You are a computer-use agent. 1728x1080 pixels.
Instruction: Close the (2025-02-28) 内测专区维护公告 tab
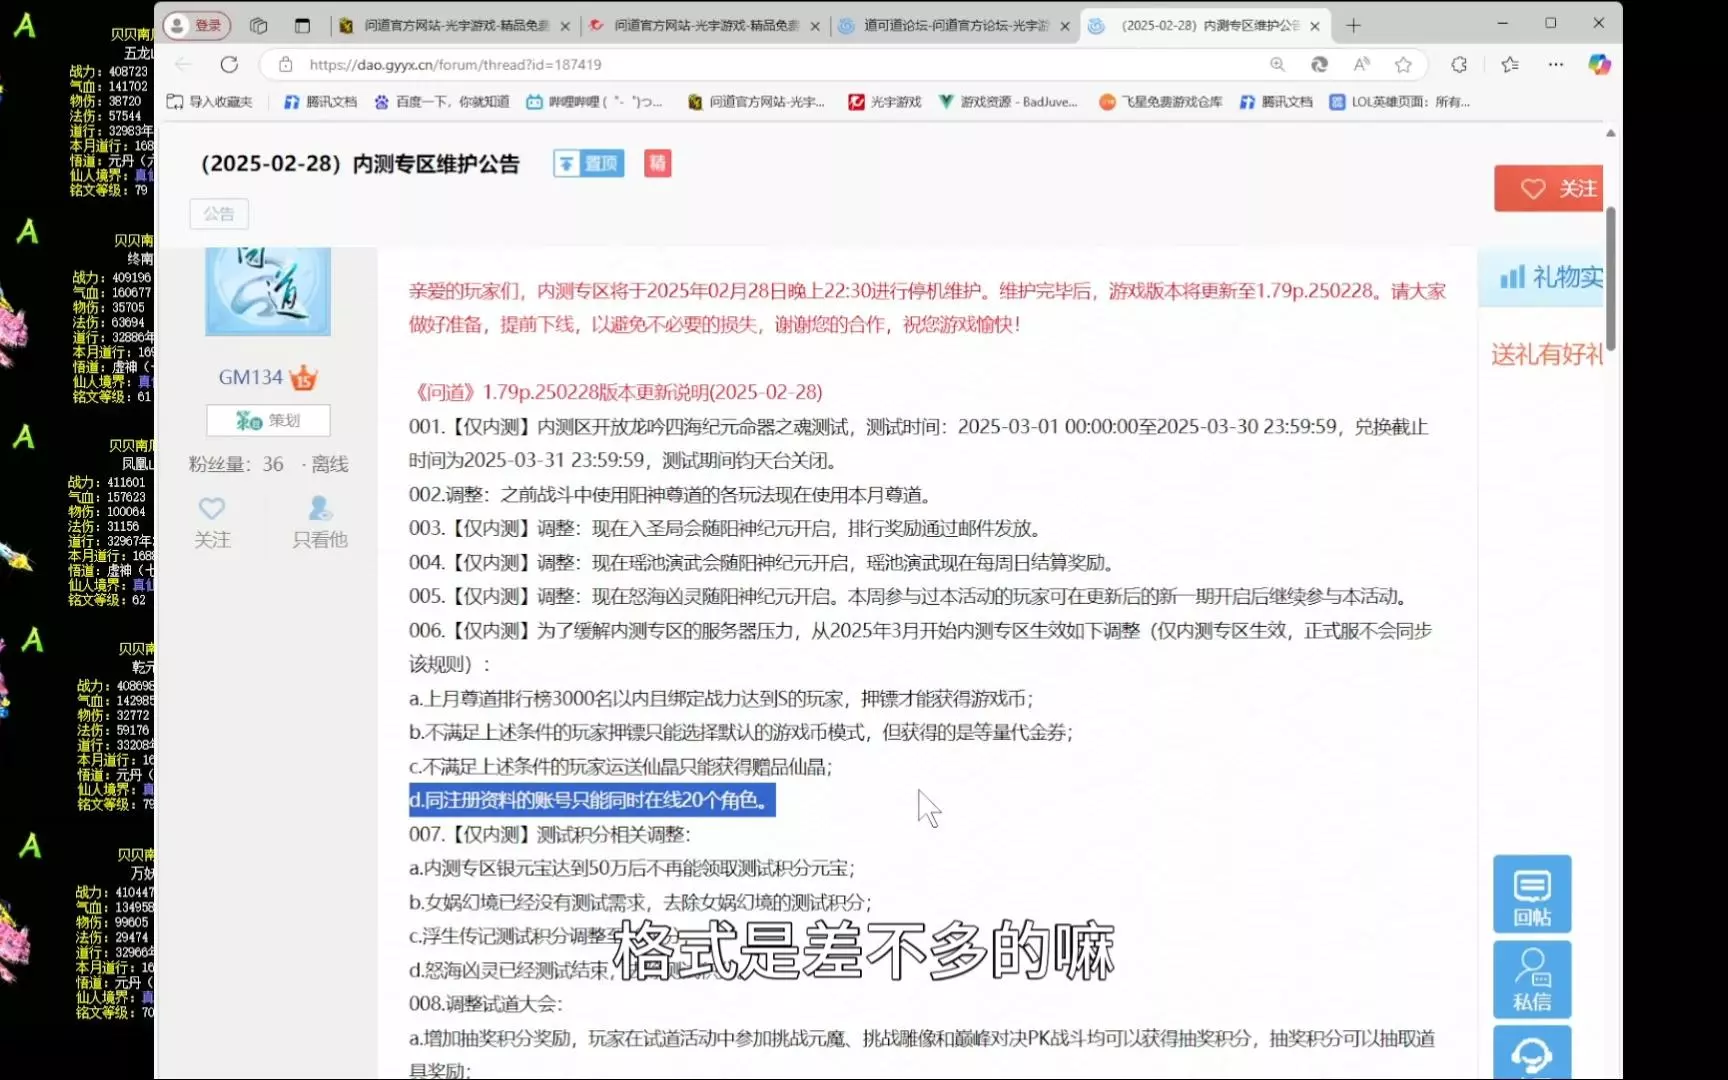coord(1315,26)
